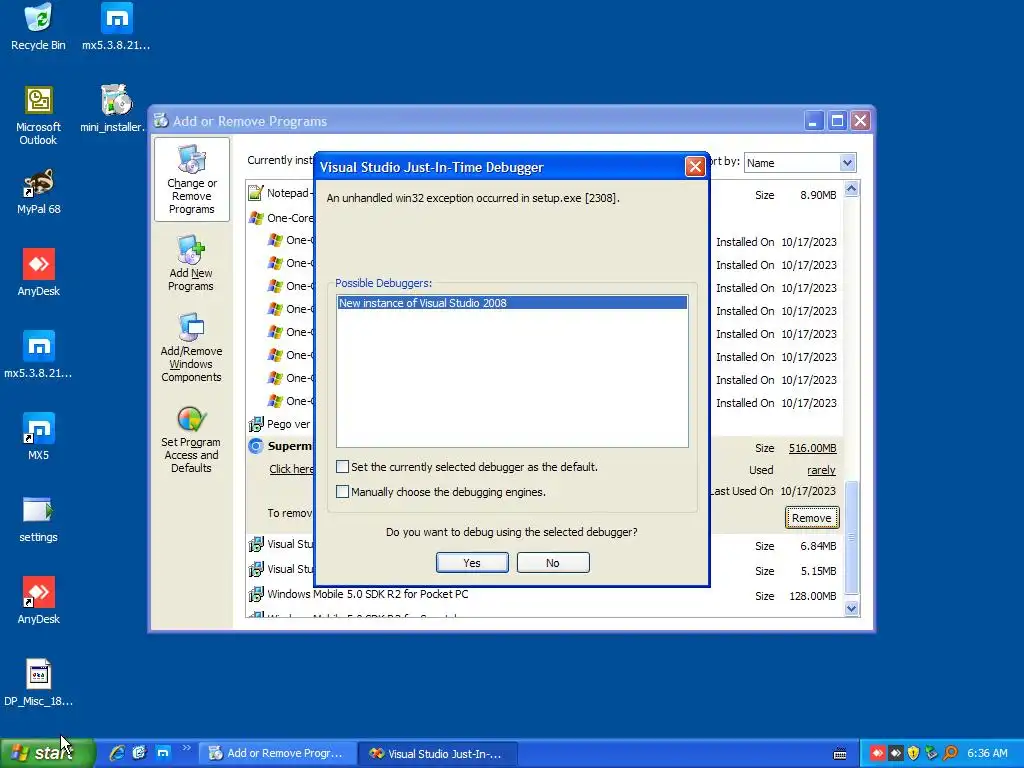Click the red AnyDesk tray icon
The image size is (1024, 768).
click(x=876, y=753)
